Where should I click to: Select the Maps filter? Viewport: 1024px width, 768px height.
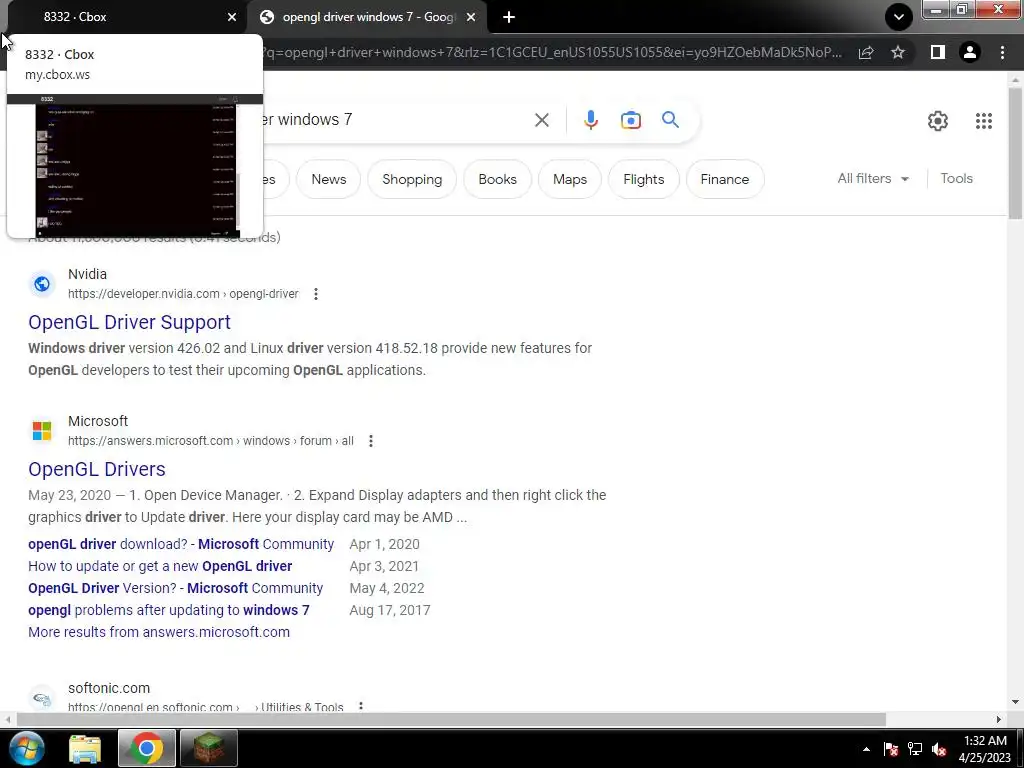pyautogui.click(x=569, y=179)
